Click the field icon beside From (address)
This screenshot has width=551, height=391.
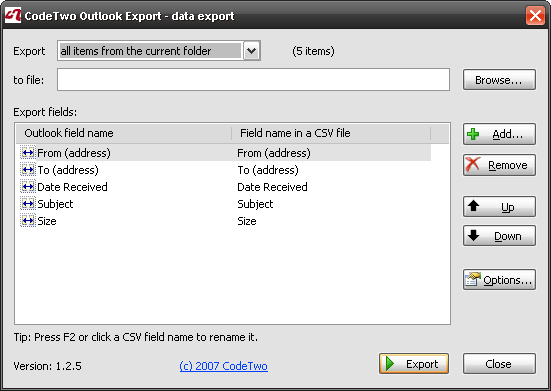coord(28,153)
